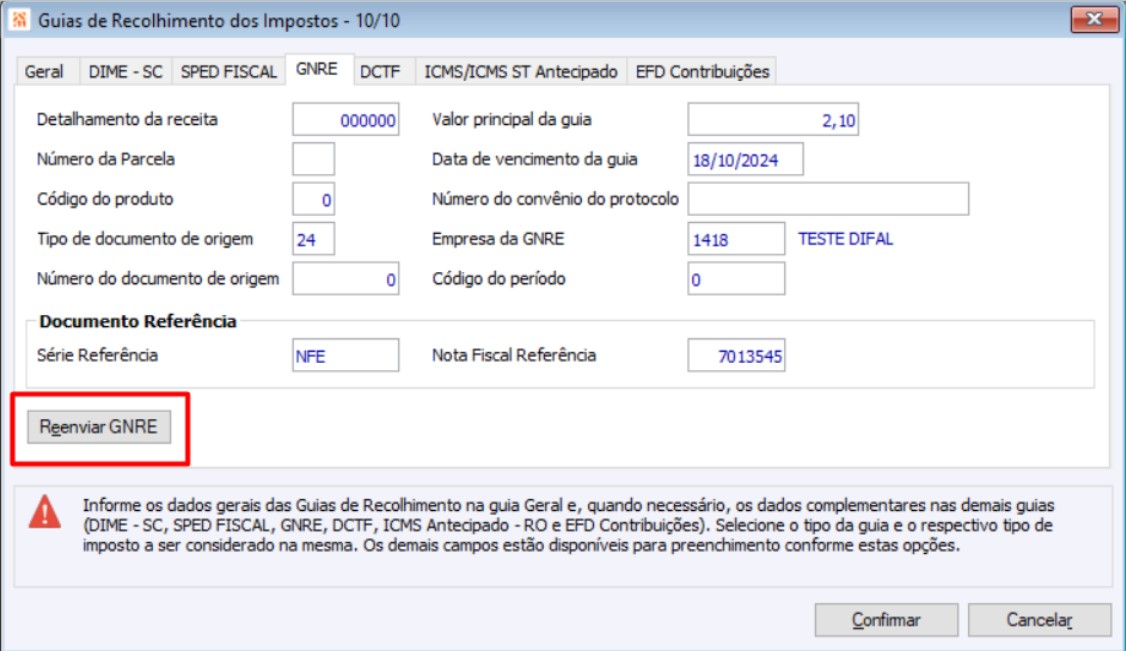
Task: Switch to EFD Contribuições tab
Action: coord(702,72)
